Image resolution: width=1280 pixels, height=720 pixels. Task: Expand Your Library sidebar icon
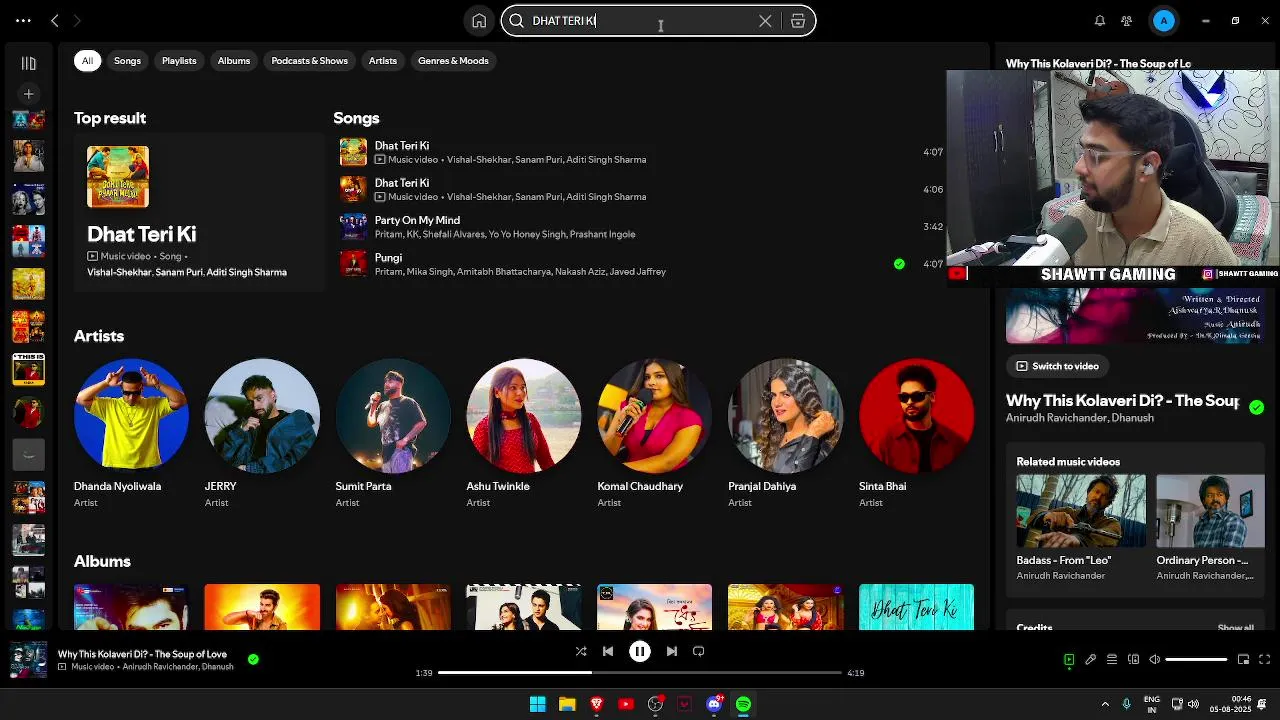pyautogui.click(x=29, y=63)
